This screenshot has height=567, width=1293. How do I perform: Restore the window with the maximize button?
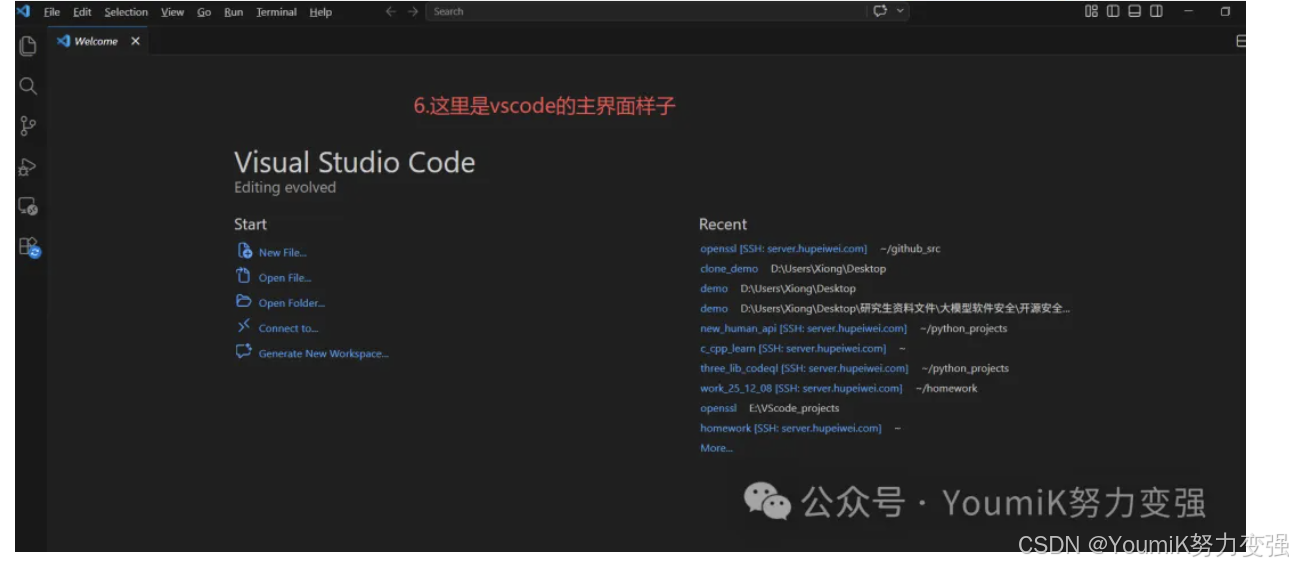click(1225, 11)
